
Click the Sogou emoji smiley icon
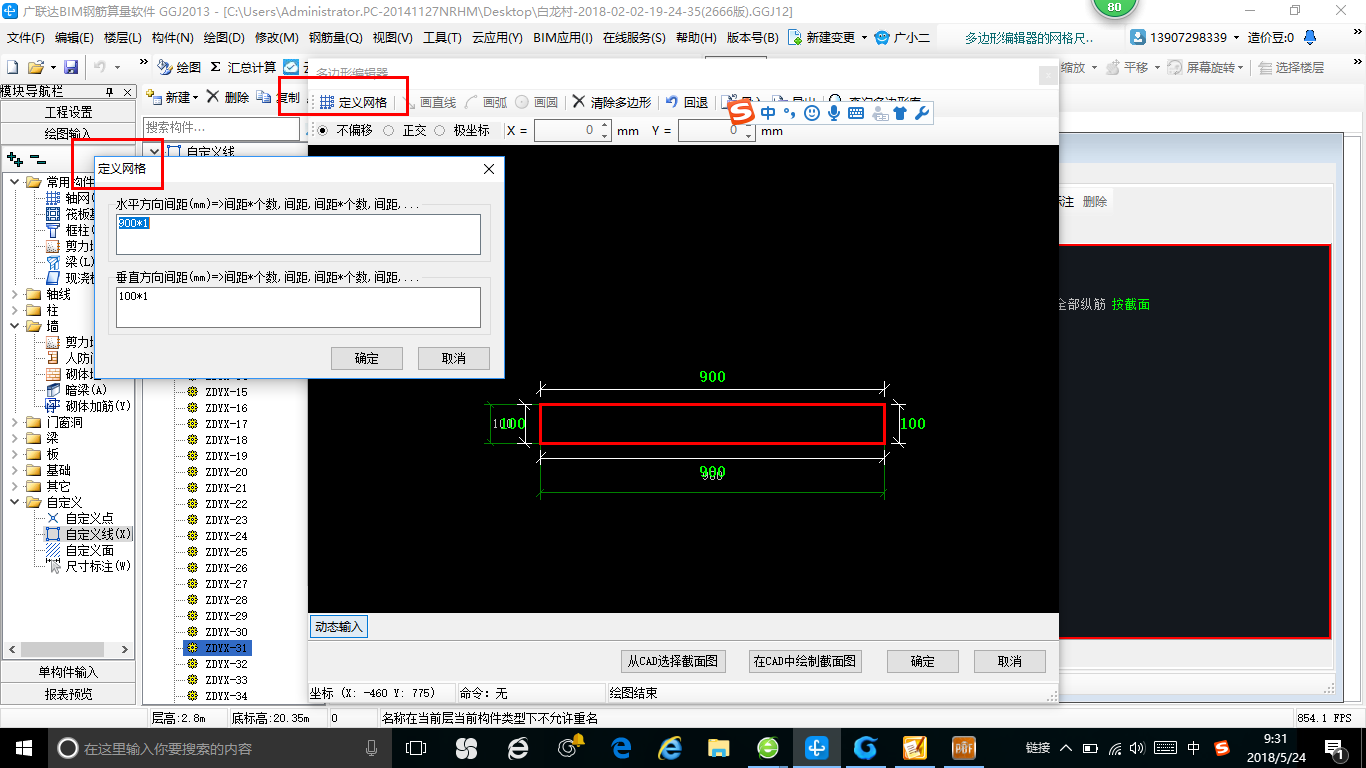point(812,113)
